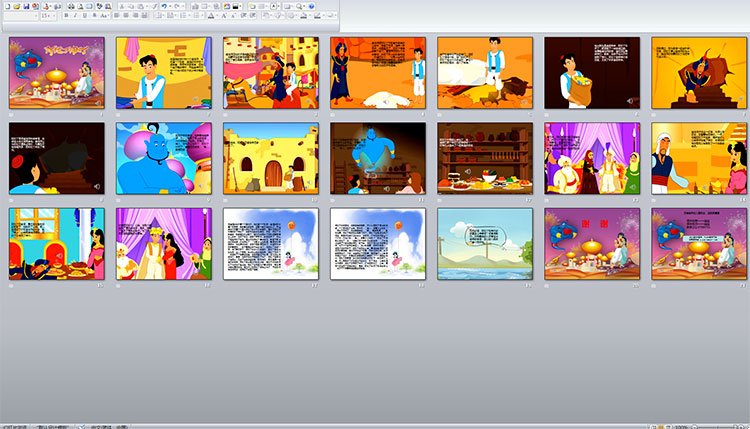Select title slide thumbnail with genie and lamps

[x=56, y=73]
